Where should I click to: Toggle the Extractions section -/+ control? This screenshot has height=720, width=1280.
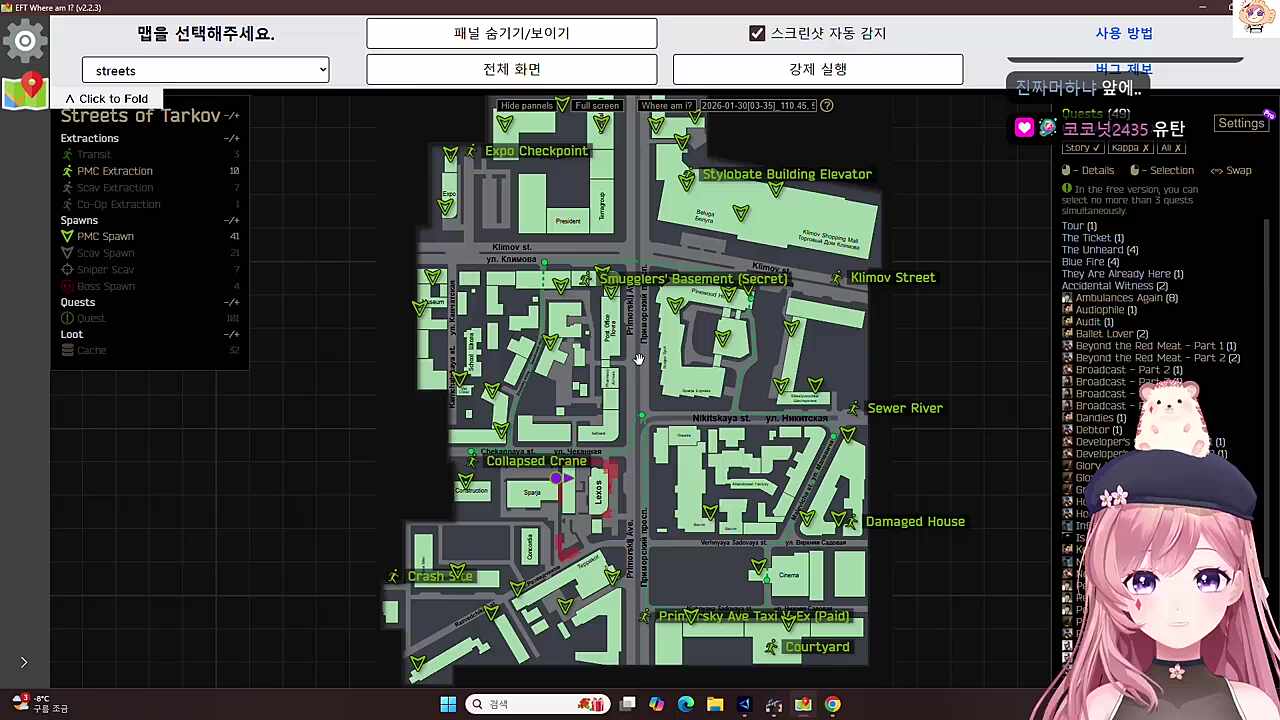(231, 138)
